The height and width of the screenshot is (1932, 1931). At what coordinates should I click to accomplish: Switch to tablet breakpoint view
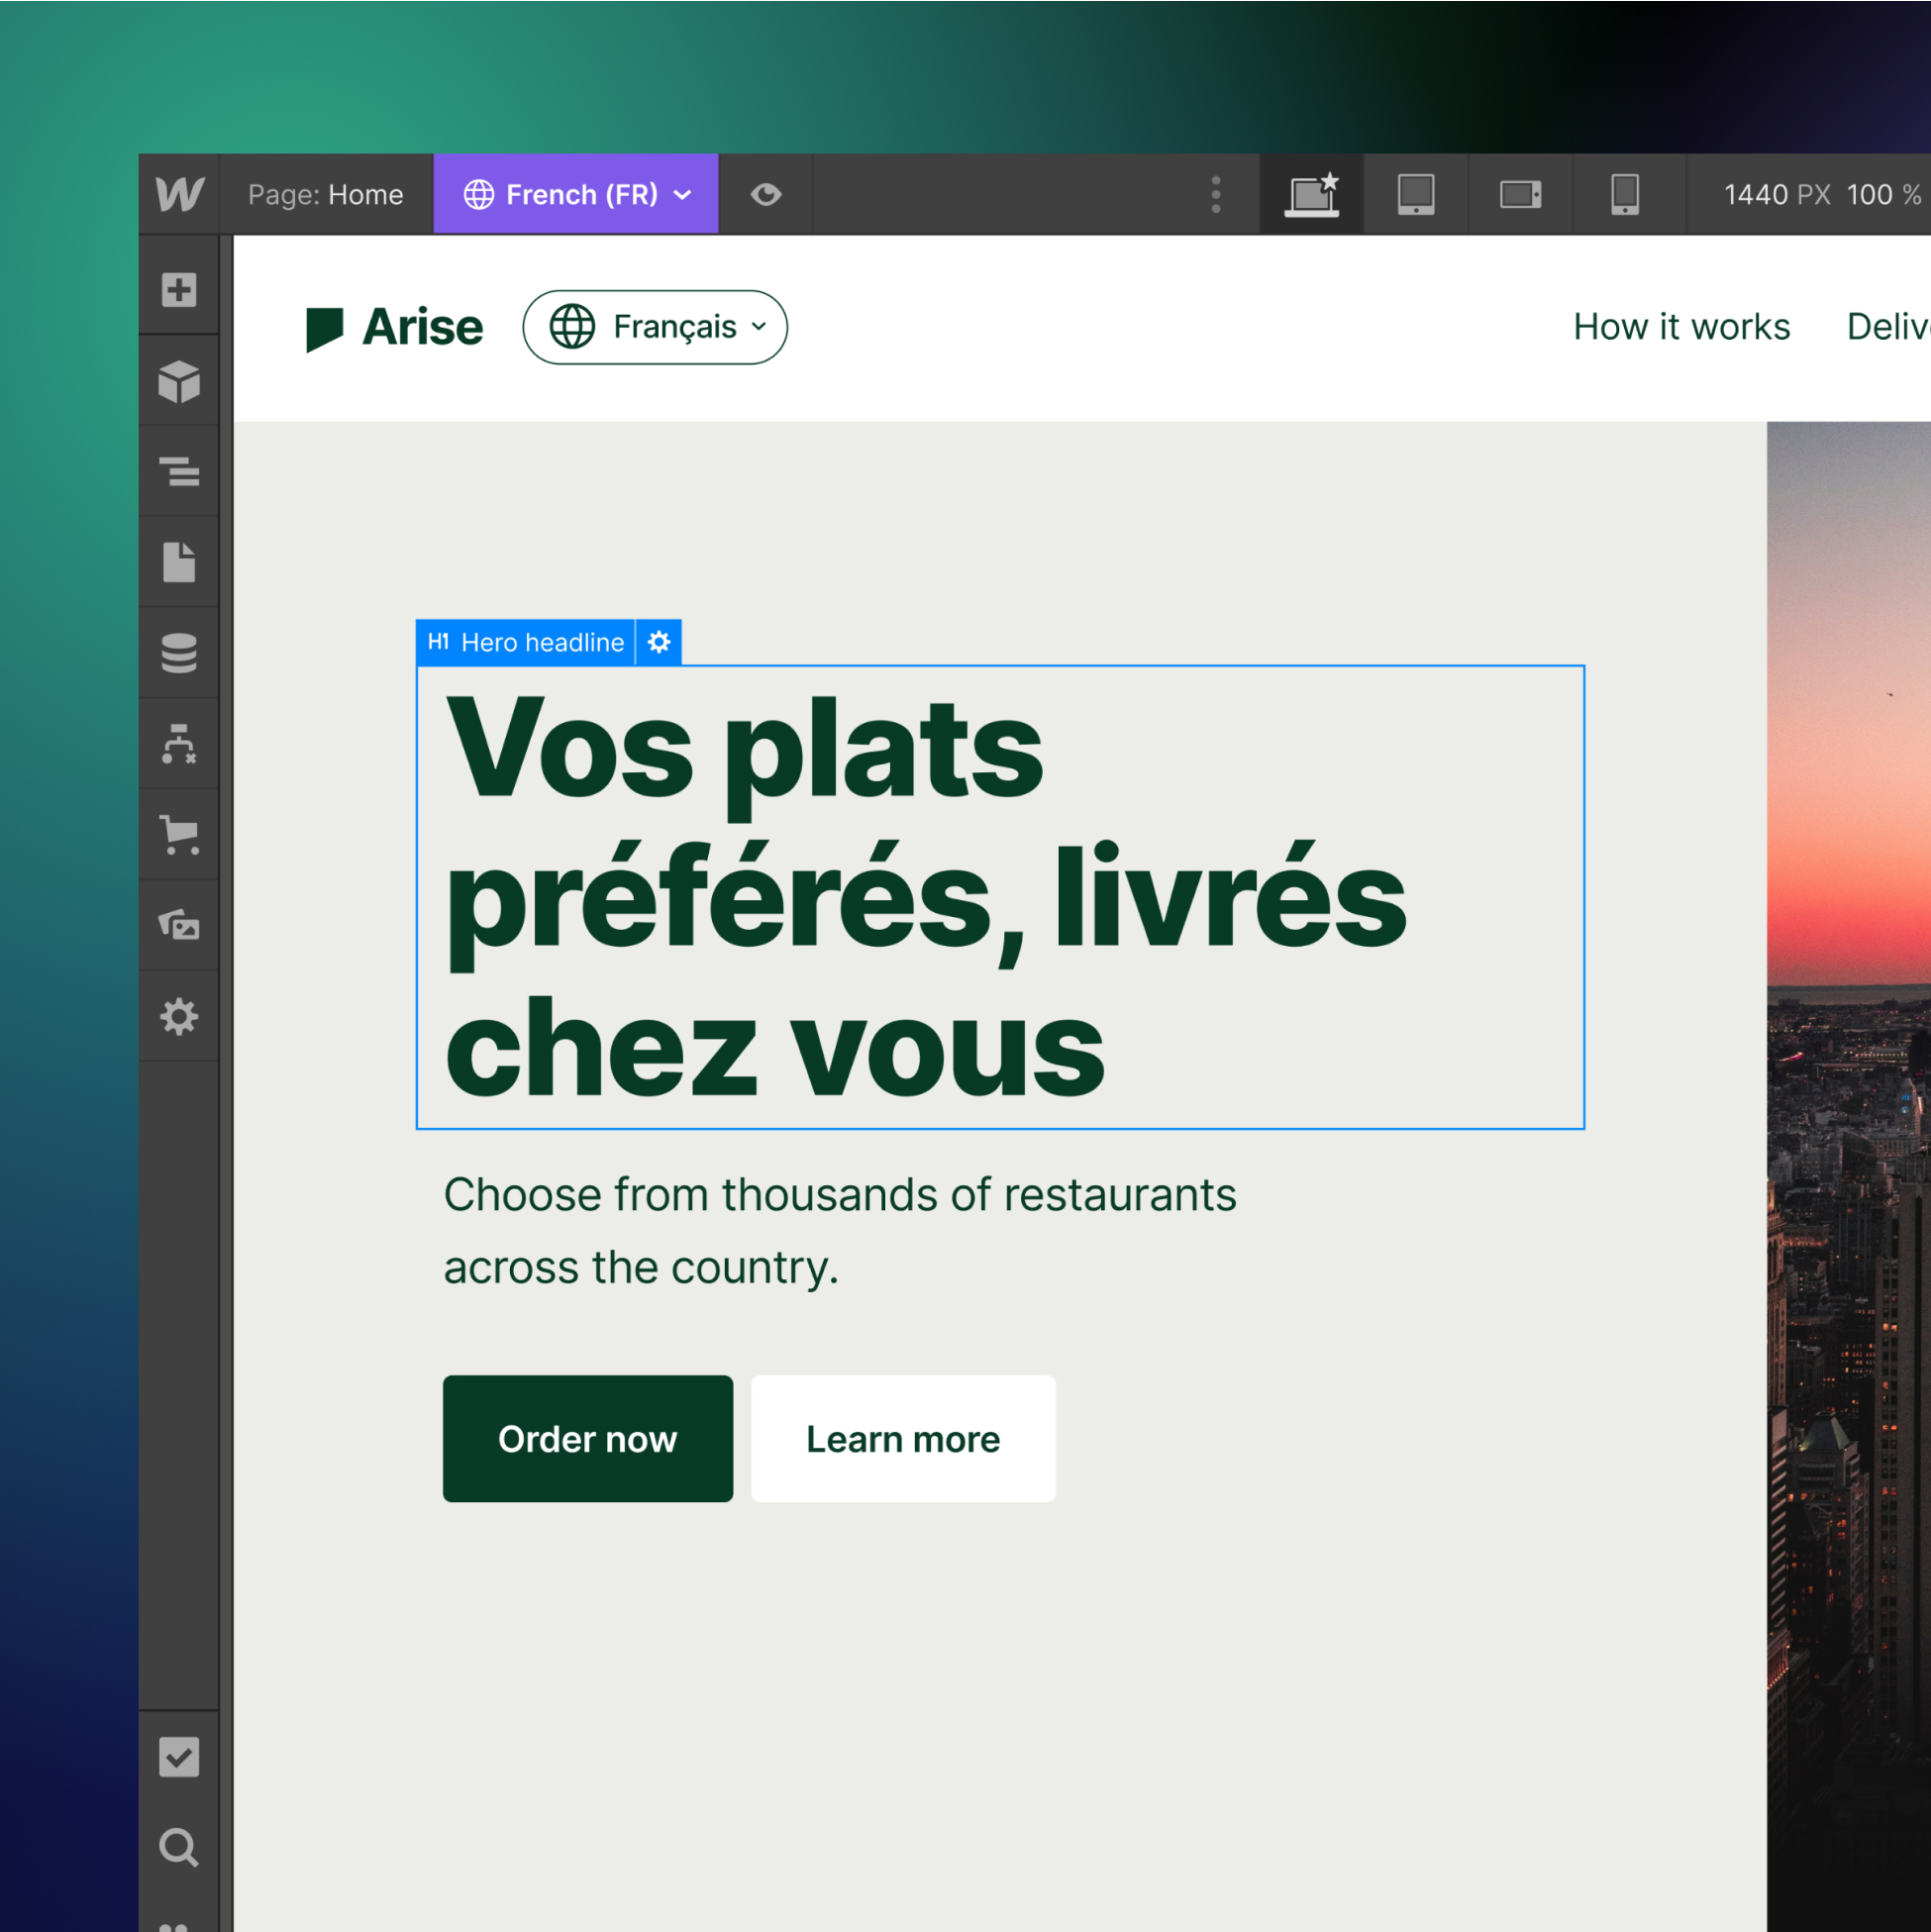point(1415,194)
